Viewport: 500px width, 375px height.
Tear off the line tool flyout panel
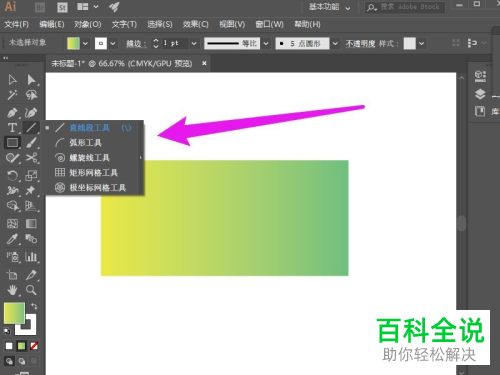click(x=141, y=158)
